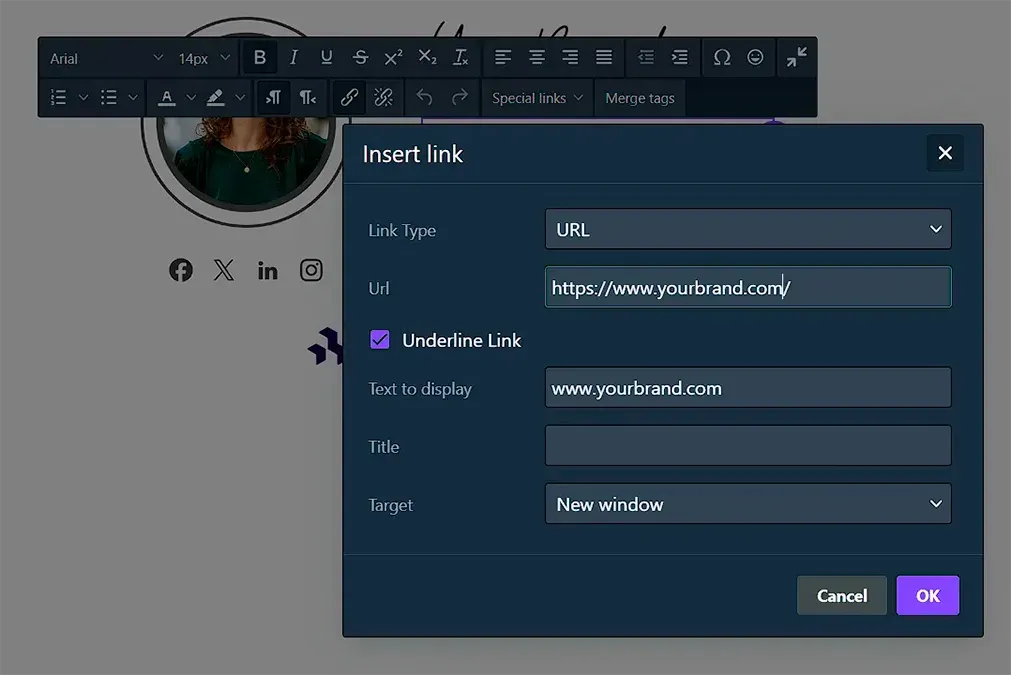Click the unlink icon in toolbar
Viewport: 1011px width, 675px height.
pos(383,98)
